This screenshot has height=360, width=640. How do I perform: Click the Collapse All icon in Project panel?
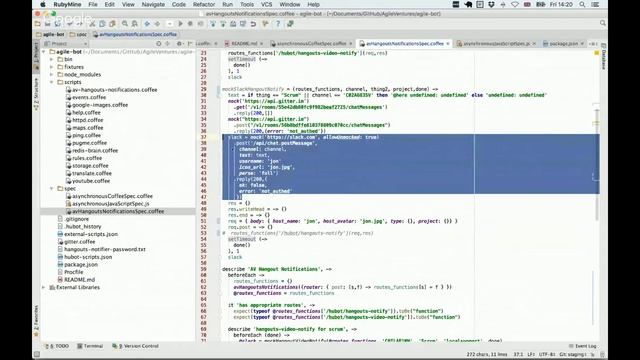point(168,44)
